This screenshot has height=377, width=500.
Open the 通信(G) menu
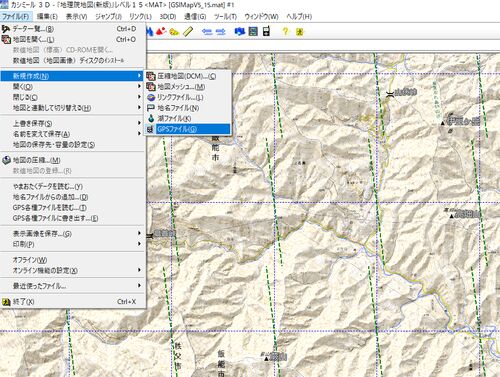[x=195, y=16]
